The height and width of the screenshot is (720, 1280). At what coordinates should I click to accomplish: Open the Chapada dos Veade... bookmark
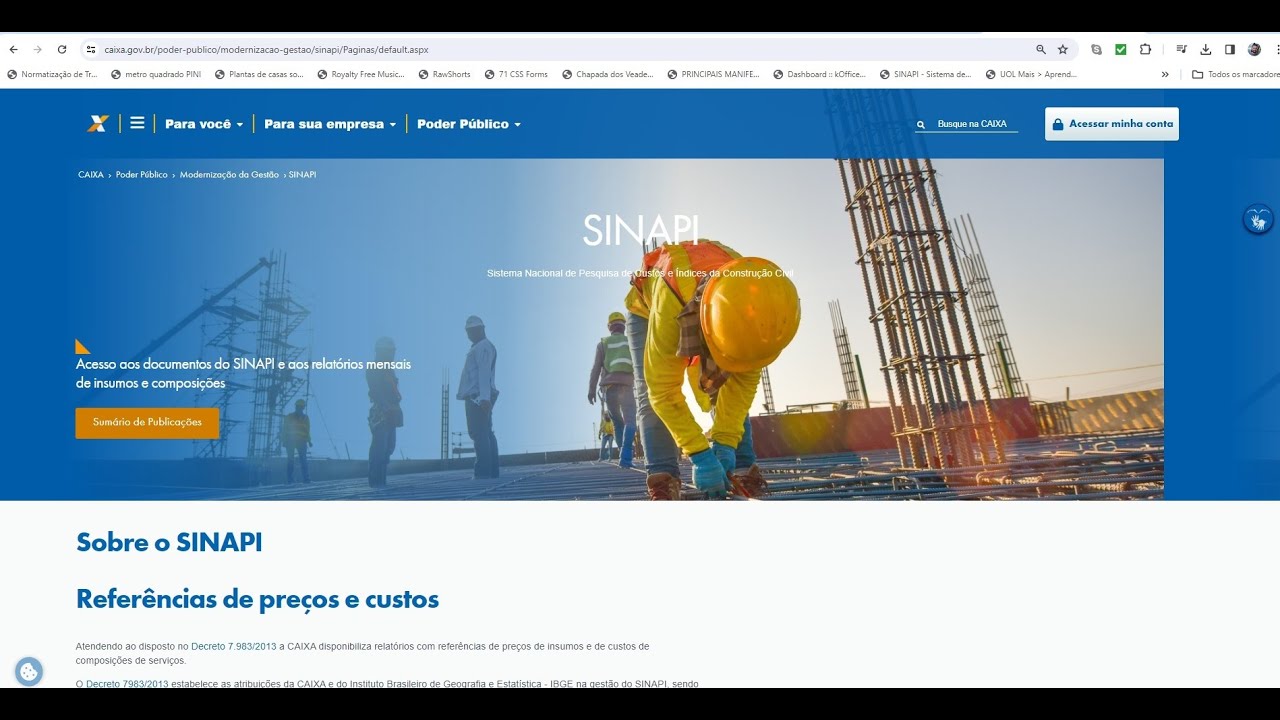pyautogui.click(x=607, y=74)
